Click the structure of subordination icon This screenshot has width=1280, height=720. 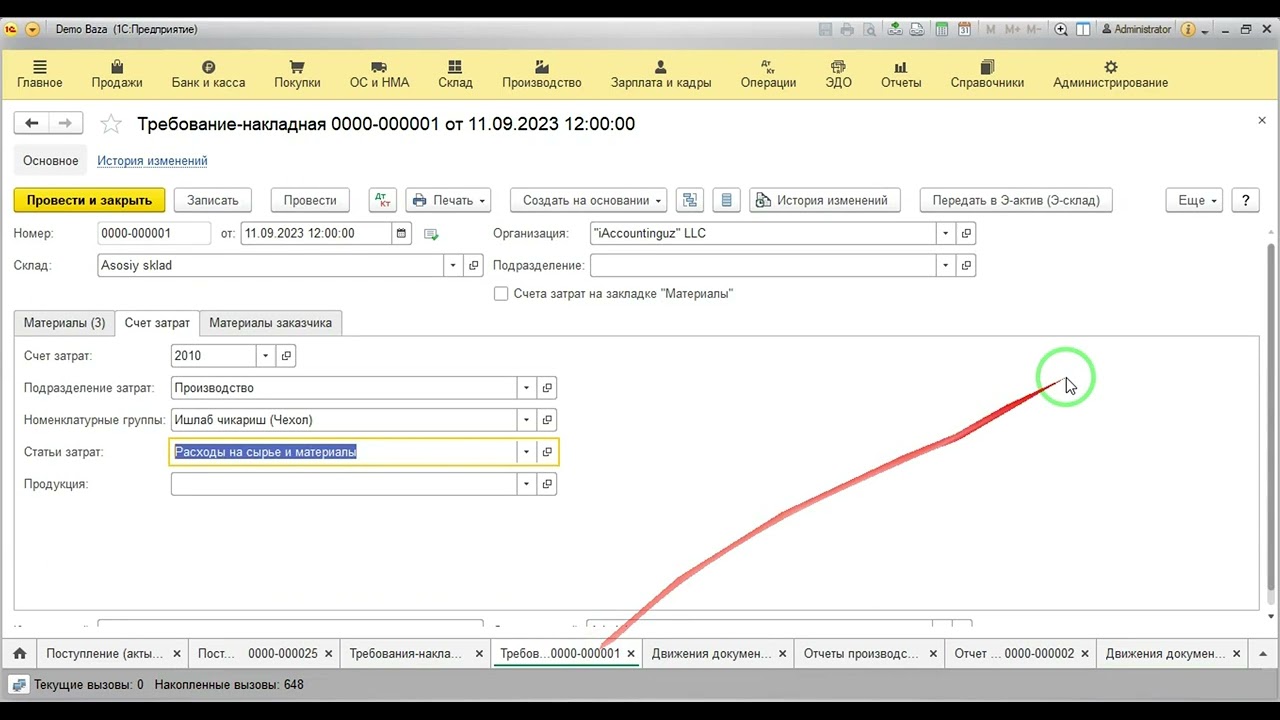[689, 200]
